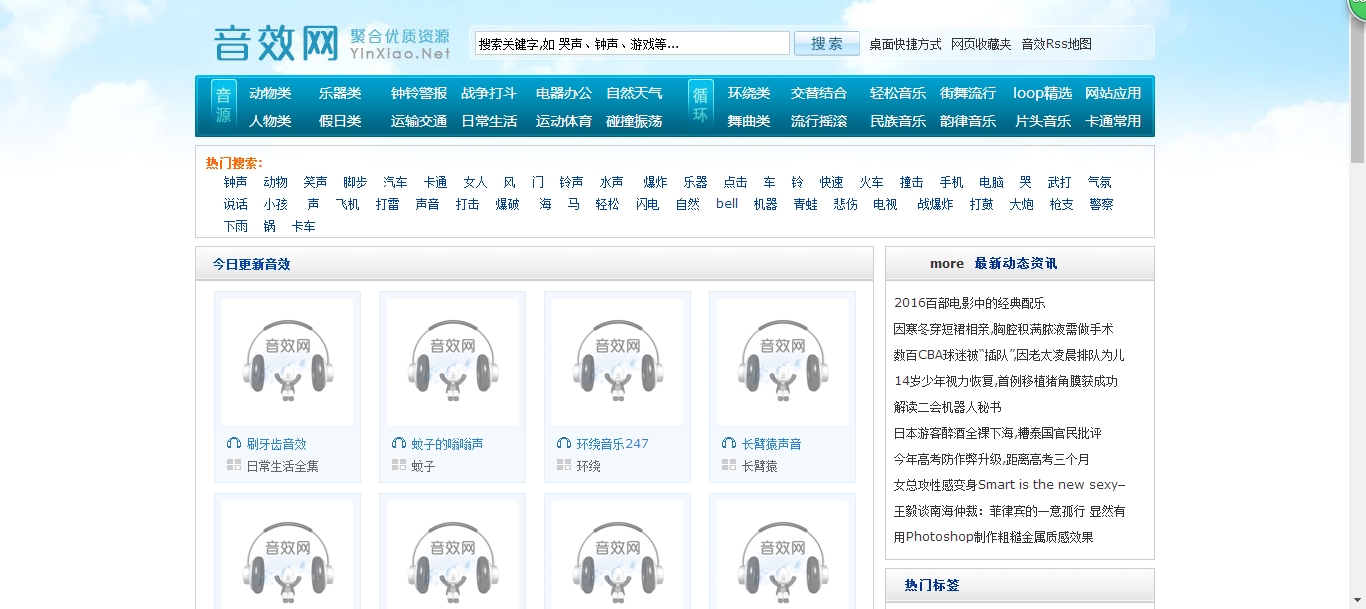Click the 环绕音乐247 thumbnail image
This screenshot has width=1366, height=609.
tap(617, 362)
